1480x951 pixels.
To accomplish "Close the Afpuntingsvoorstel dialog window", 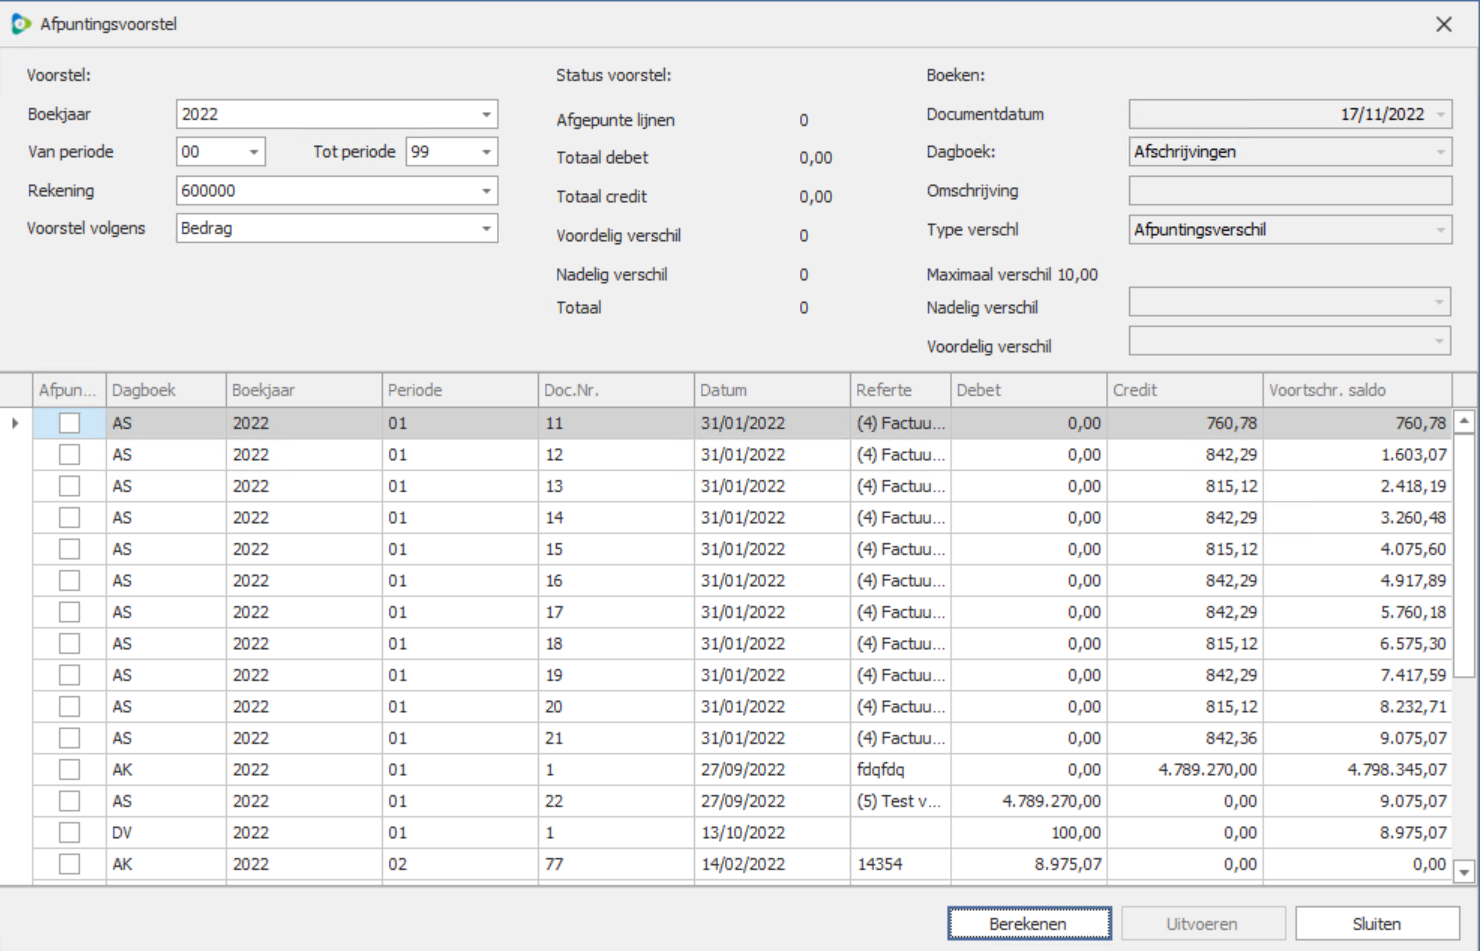I will (x=1443, y=24).
